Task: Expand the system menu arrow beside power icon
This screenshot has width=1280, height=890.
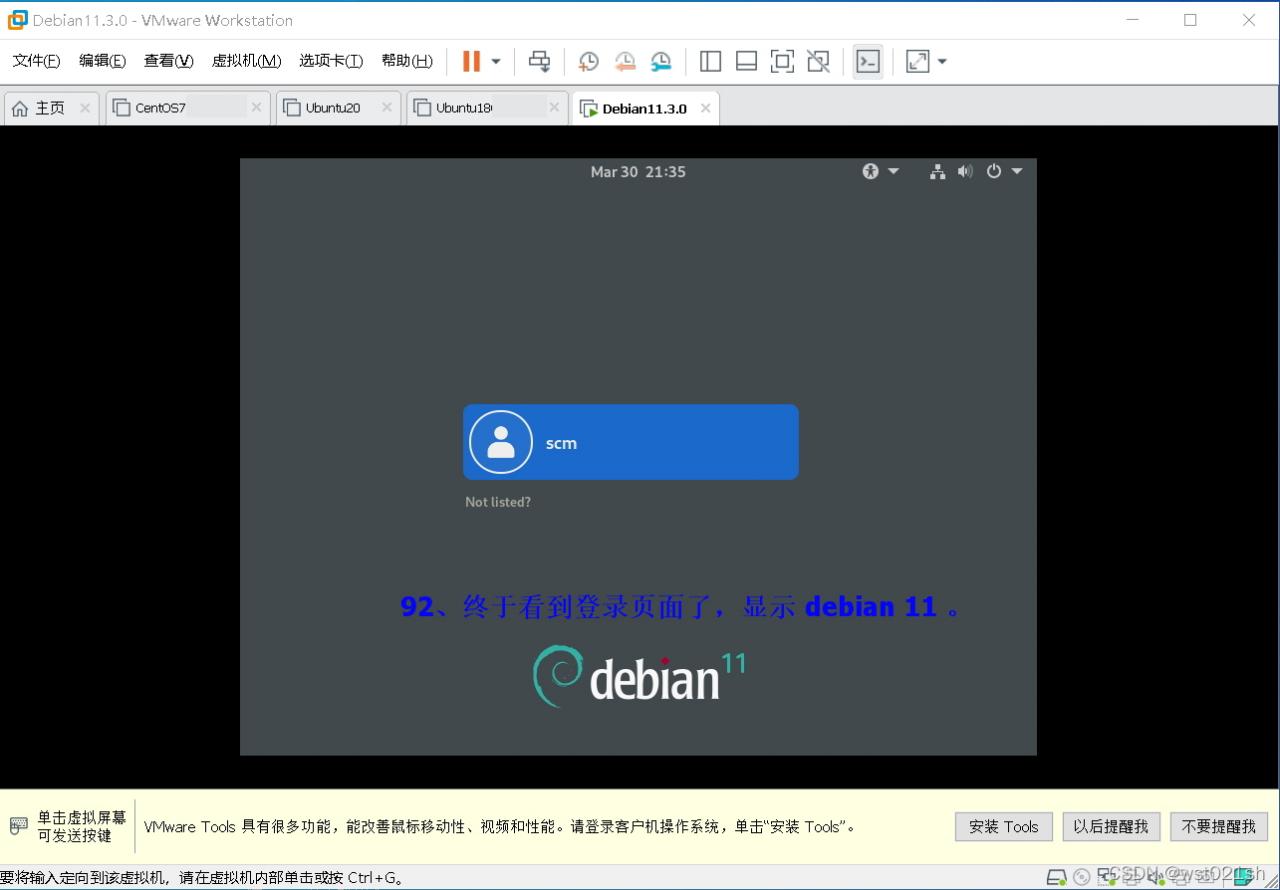Action: [x=1017, y=171]
